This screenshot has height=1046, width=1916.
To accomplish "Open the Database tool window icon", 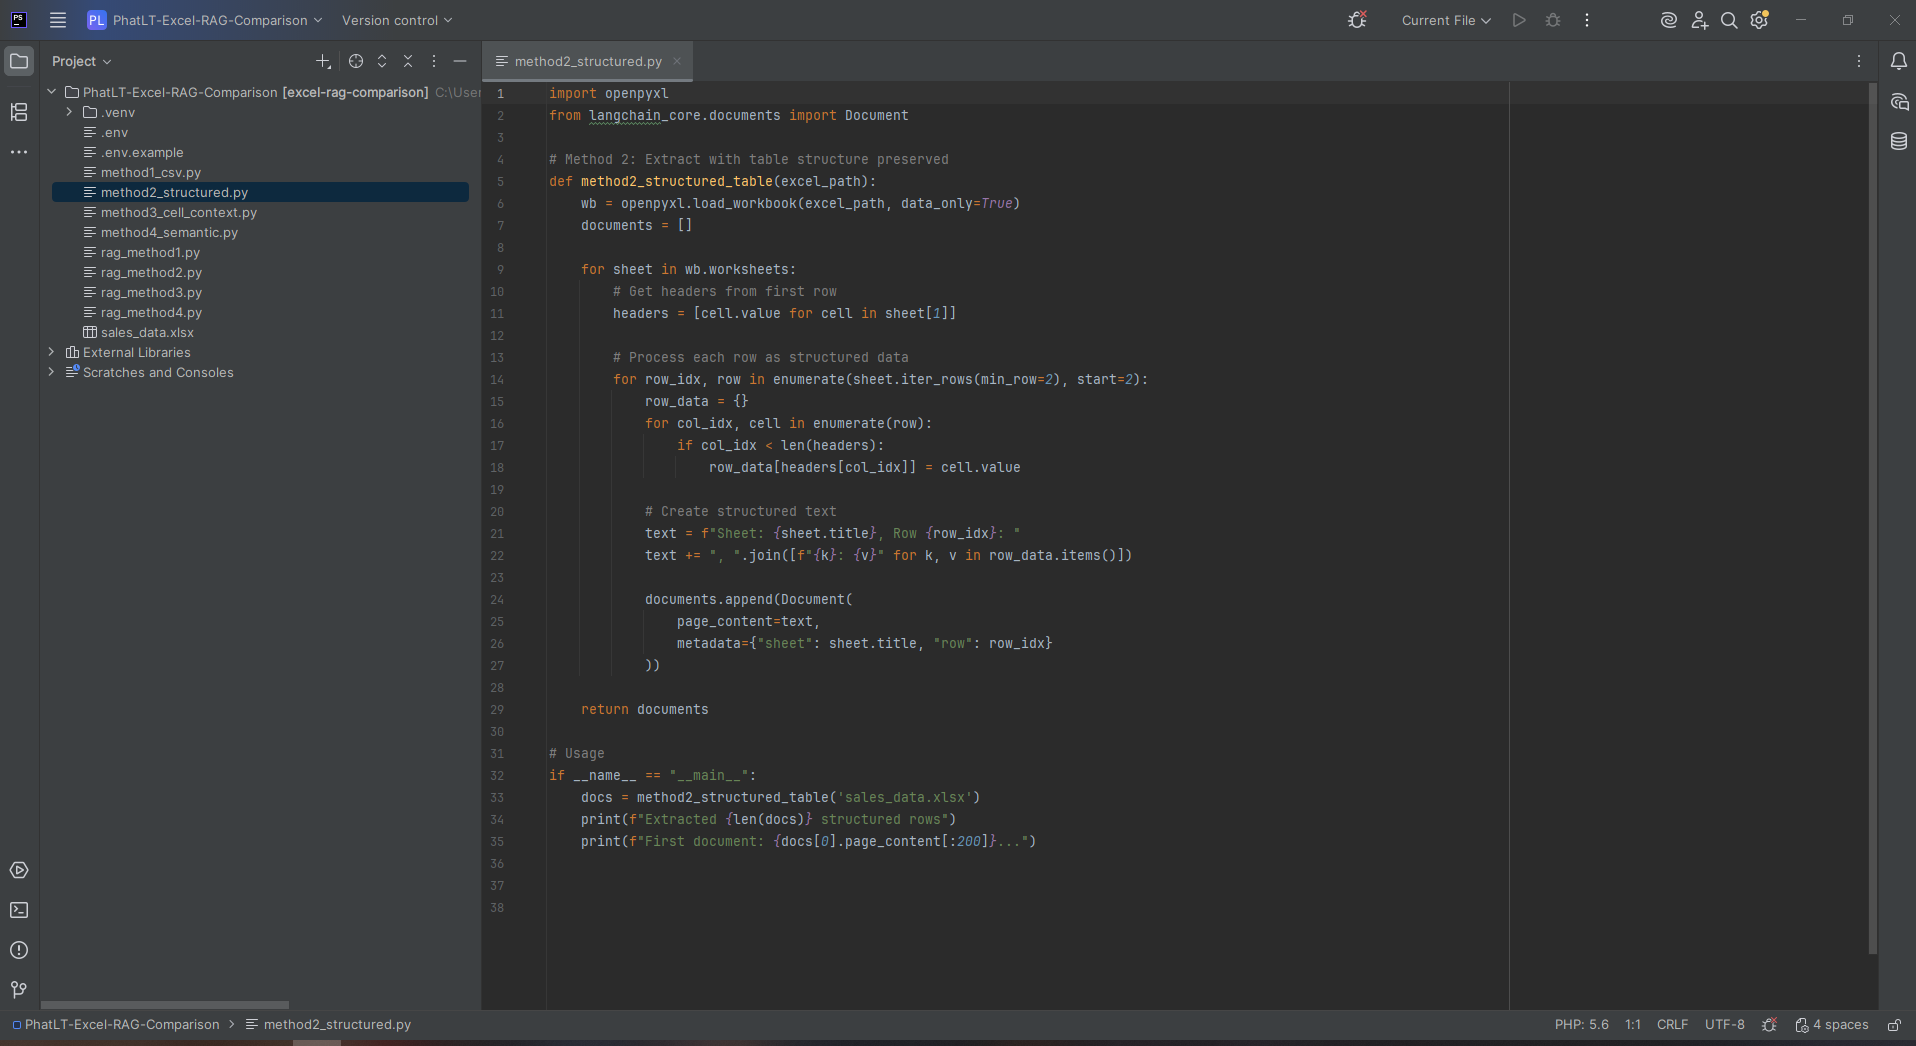I will (x=1899, y=141).
